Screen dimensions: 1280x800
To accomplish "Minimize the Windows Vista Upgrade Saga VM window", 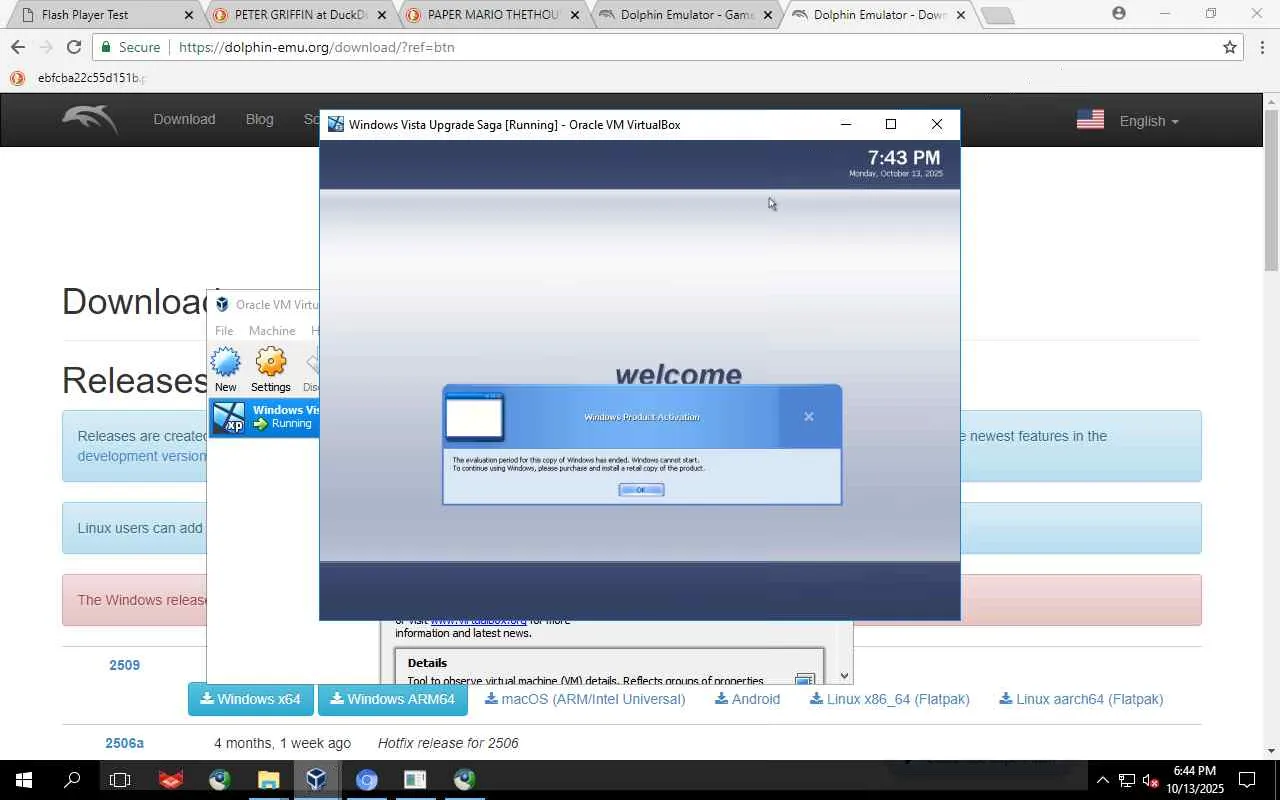I will click(846, 124).
